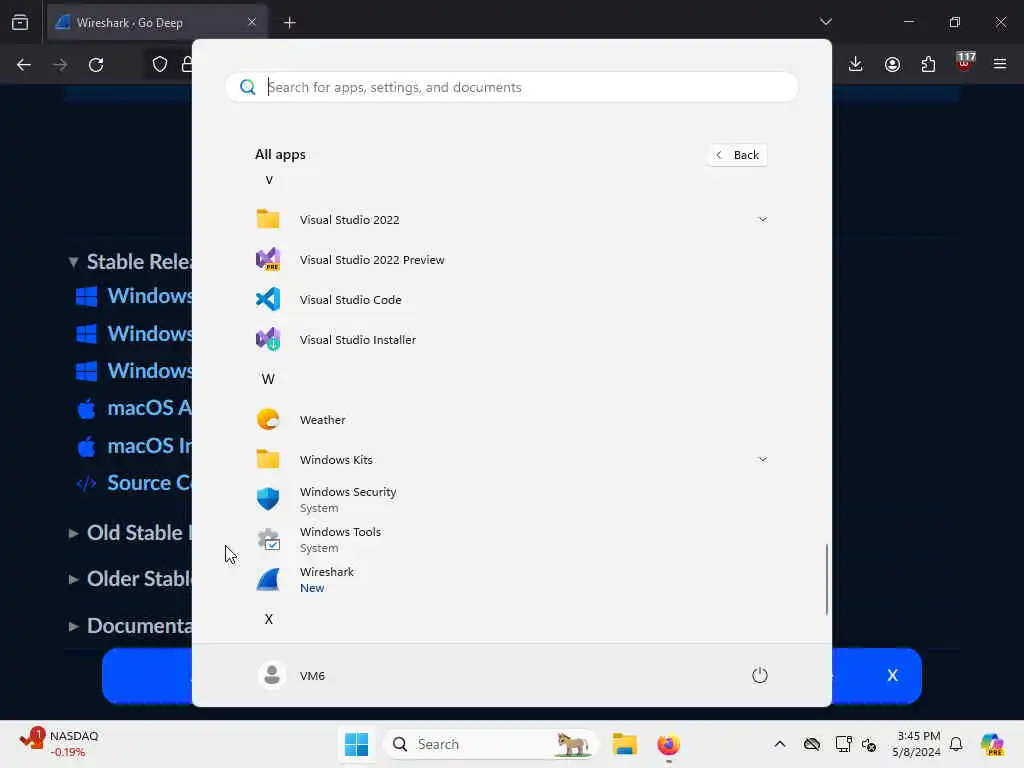Click the Start menu search field
Viewport: 1024px width, 768px height.
511,87
